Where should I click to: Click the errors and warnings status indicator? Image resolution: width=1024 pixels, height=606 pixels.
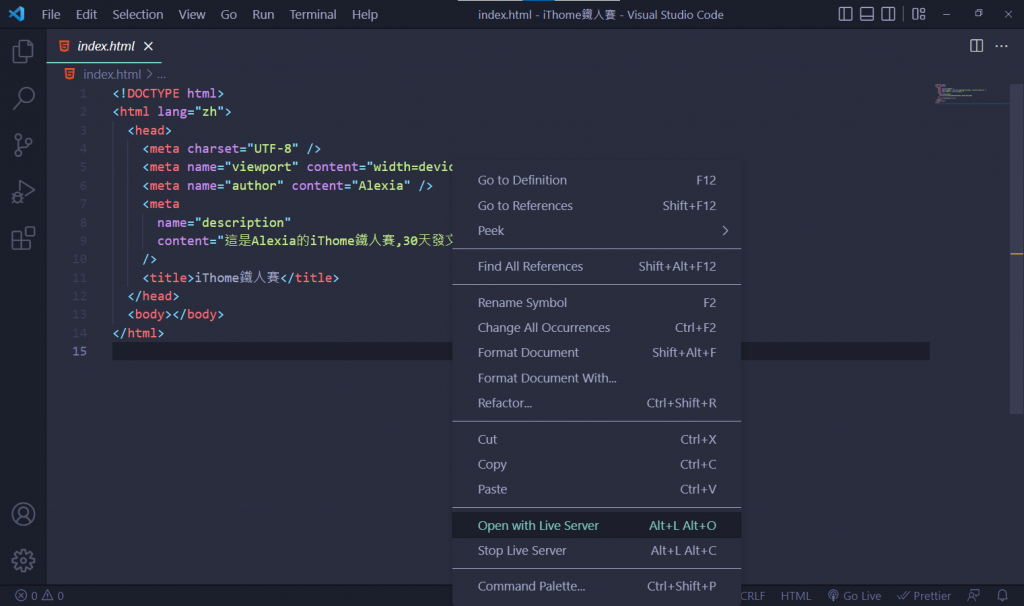coord(39,596)
